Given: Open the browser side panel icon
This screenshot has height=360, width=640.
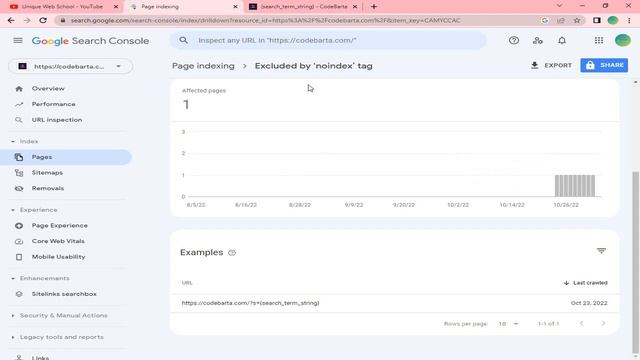Looking at the screenshot, I should click(x=597, y=20).
